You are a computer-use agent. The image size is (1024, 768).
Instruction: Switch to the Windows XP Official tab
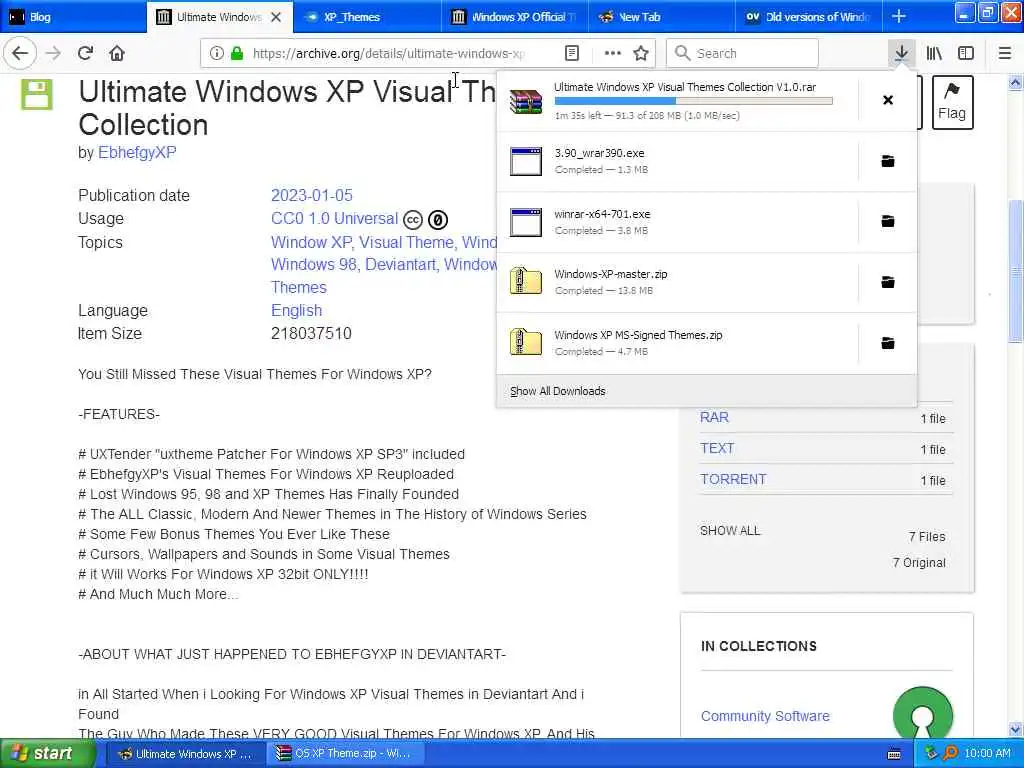click(x=515, y=17)
